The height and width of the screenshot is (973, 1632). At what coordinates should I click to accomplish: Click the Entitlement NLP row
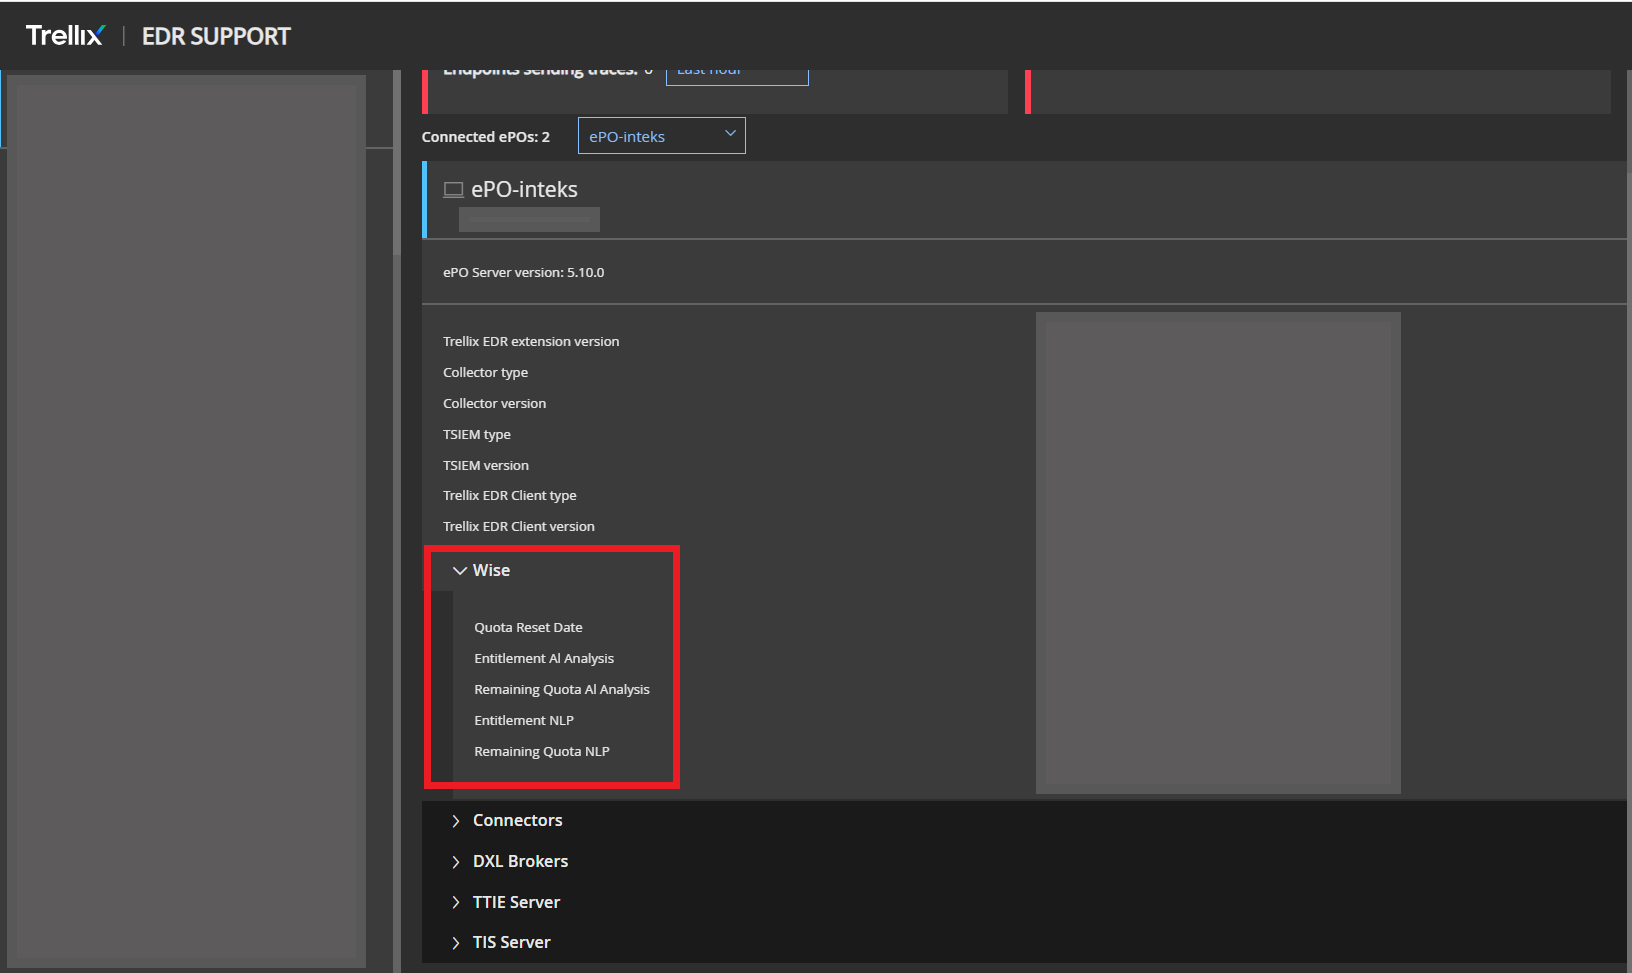524,720
